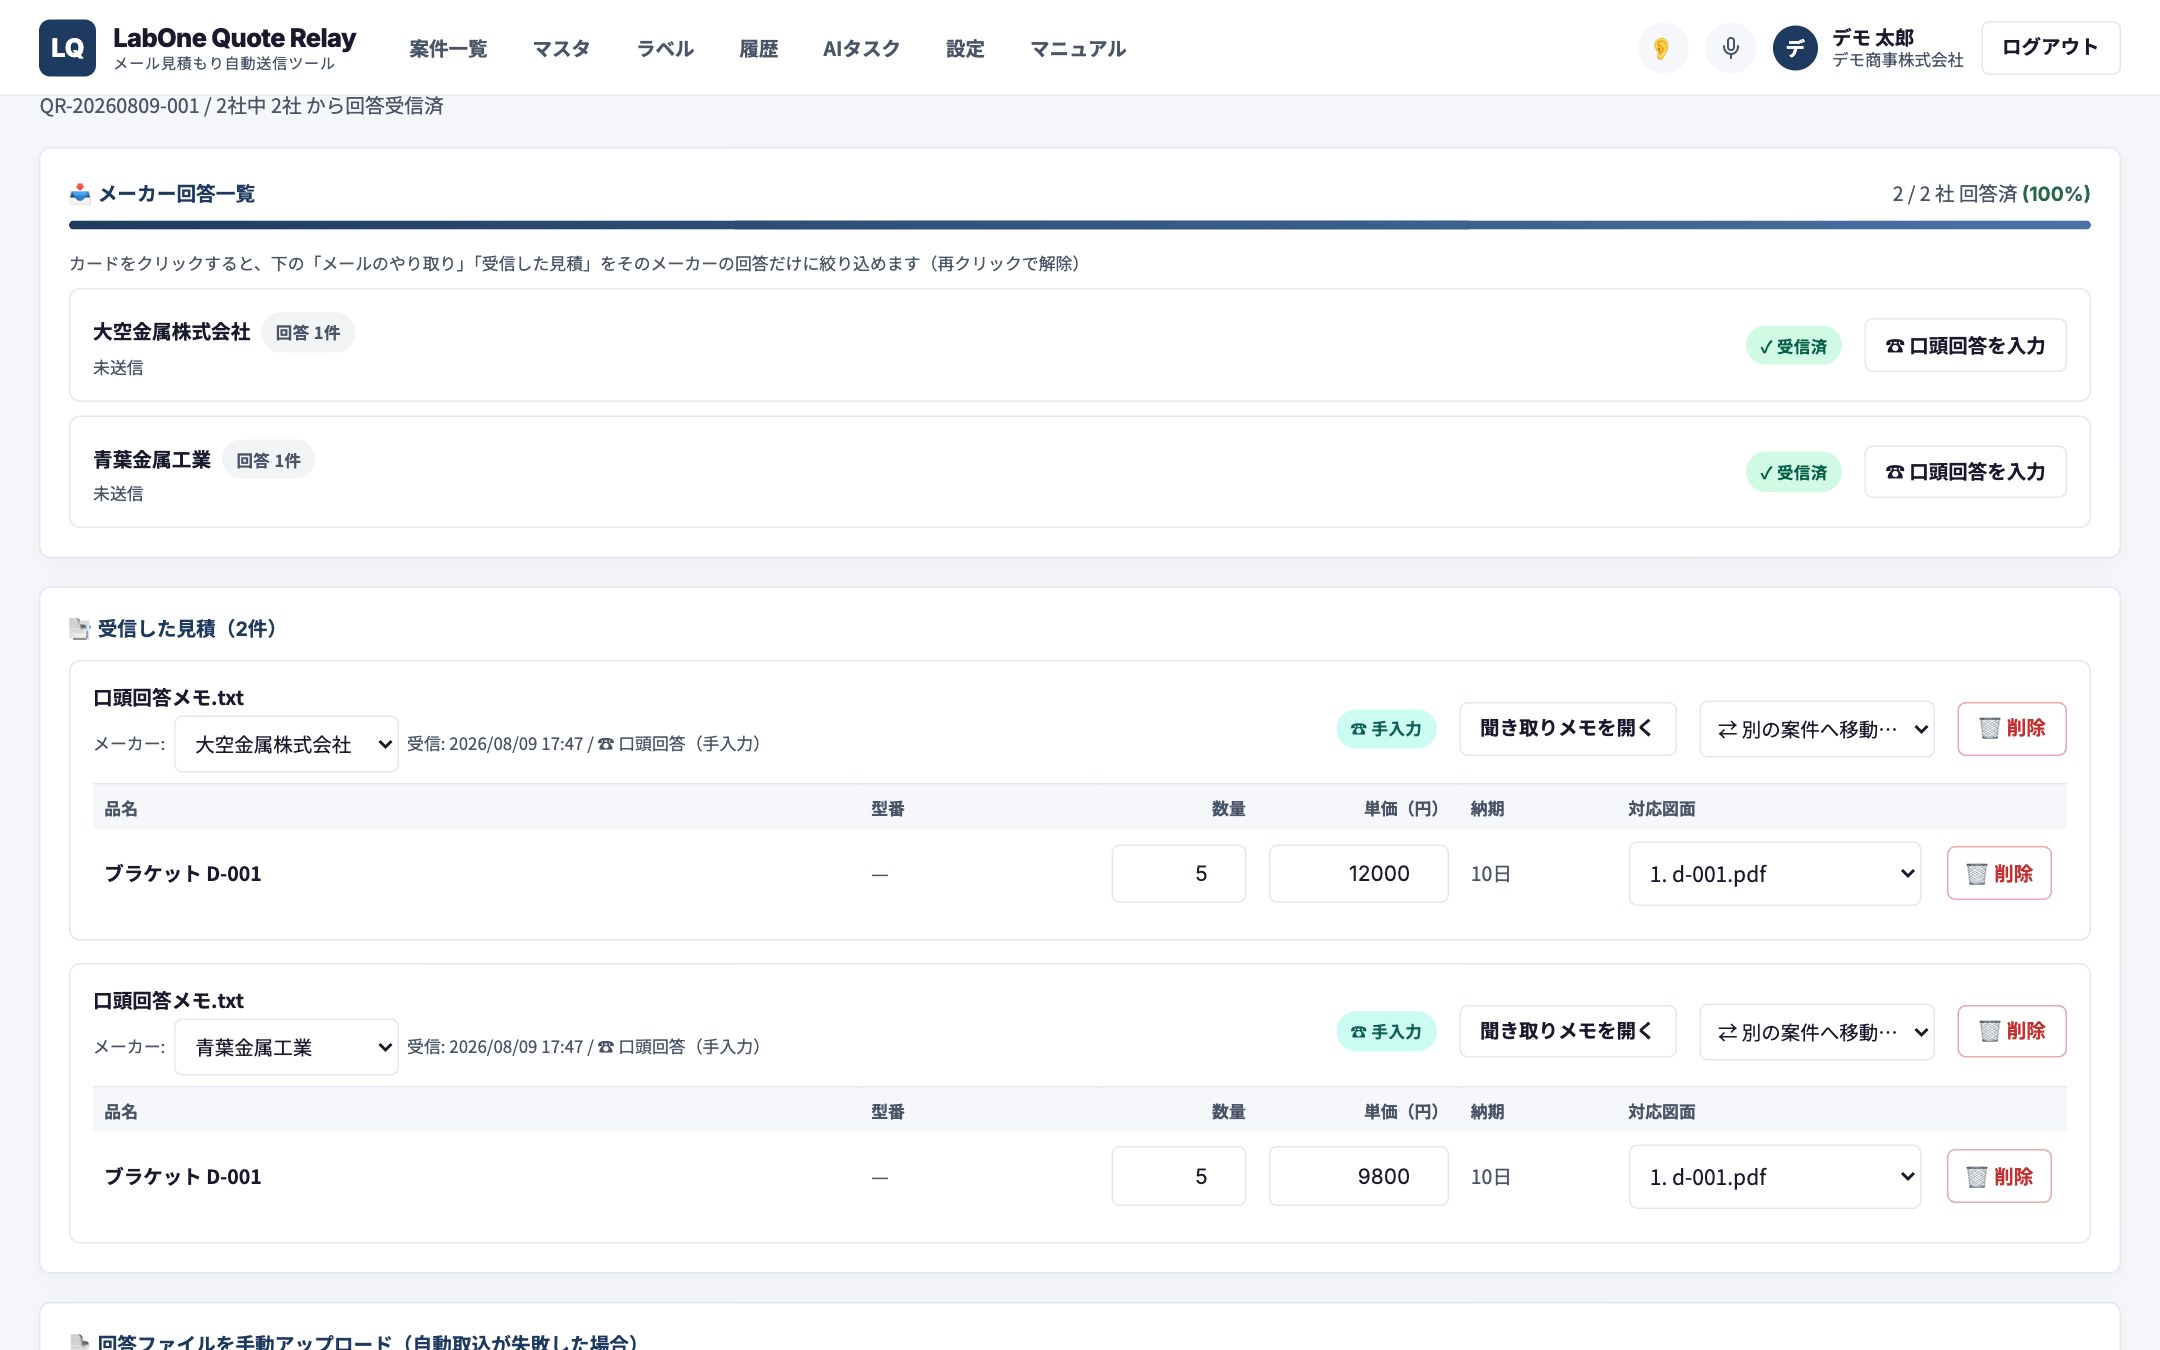Click 2 / 2 社 回答済 (100%) text
Viewport: 2160px width, 1350px height.
1990,193
